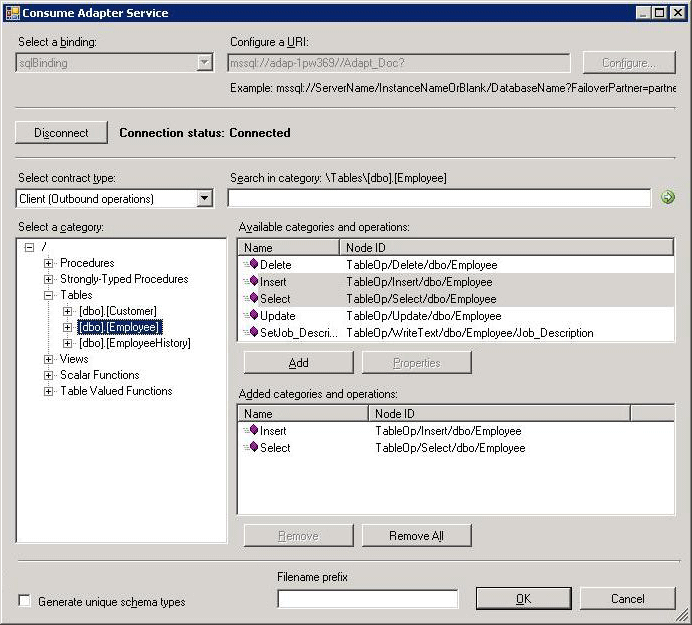Image resolution: width=692 pixels, height=625 pixels.
Task: Click the Filename prefix input field
Action: click(368, 599)
